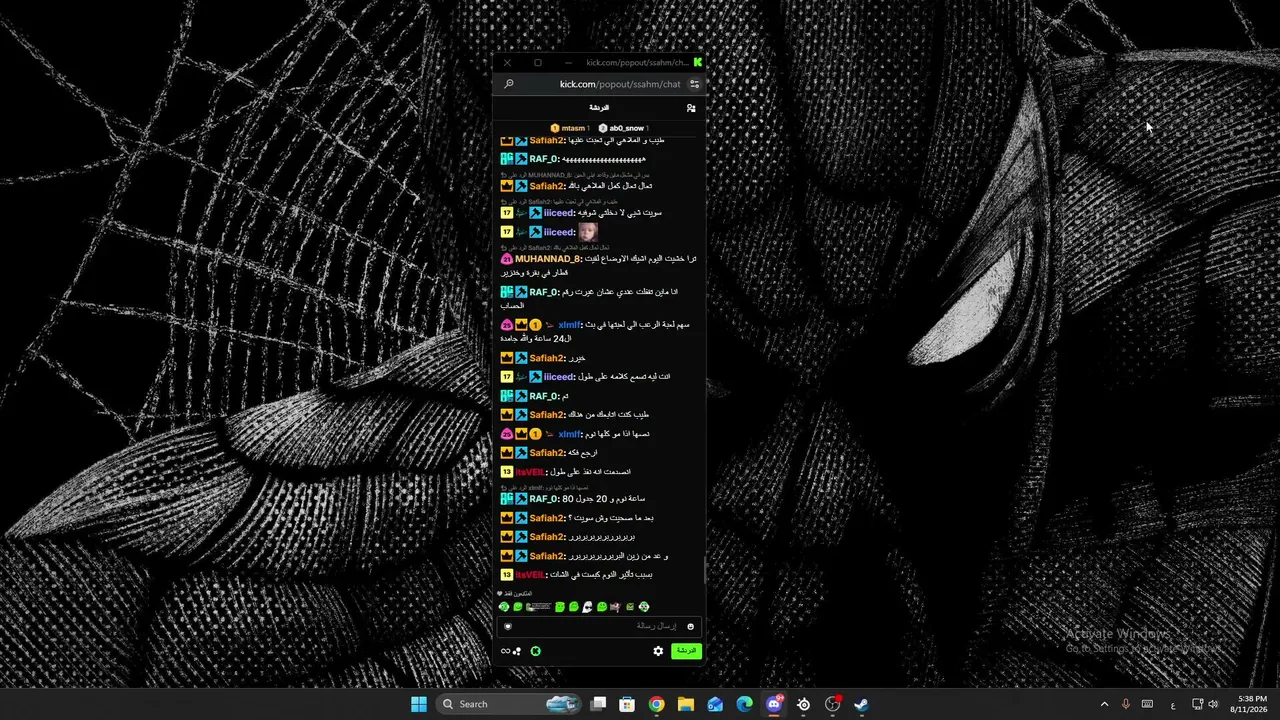The image size is (1280, 720).
Task: Click the mtasm gold rank badge
Action: coord(555,128)
